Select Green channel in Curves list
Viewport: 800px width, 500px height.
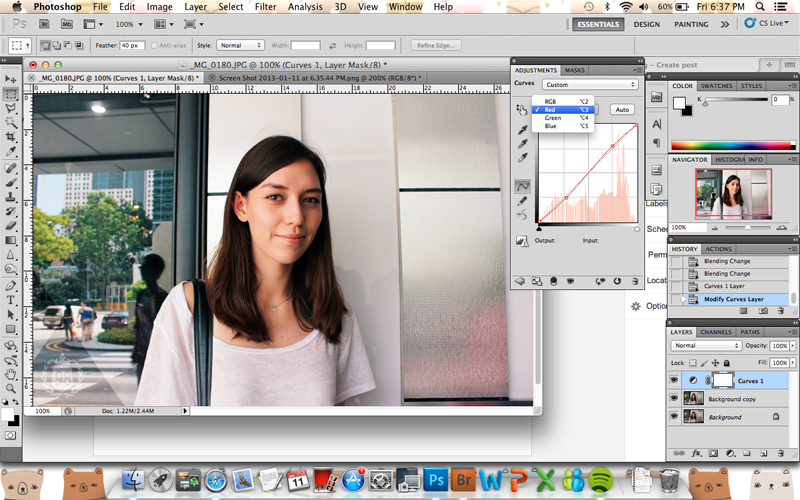pyautogui.click(x=563, y=118)
